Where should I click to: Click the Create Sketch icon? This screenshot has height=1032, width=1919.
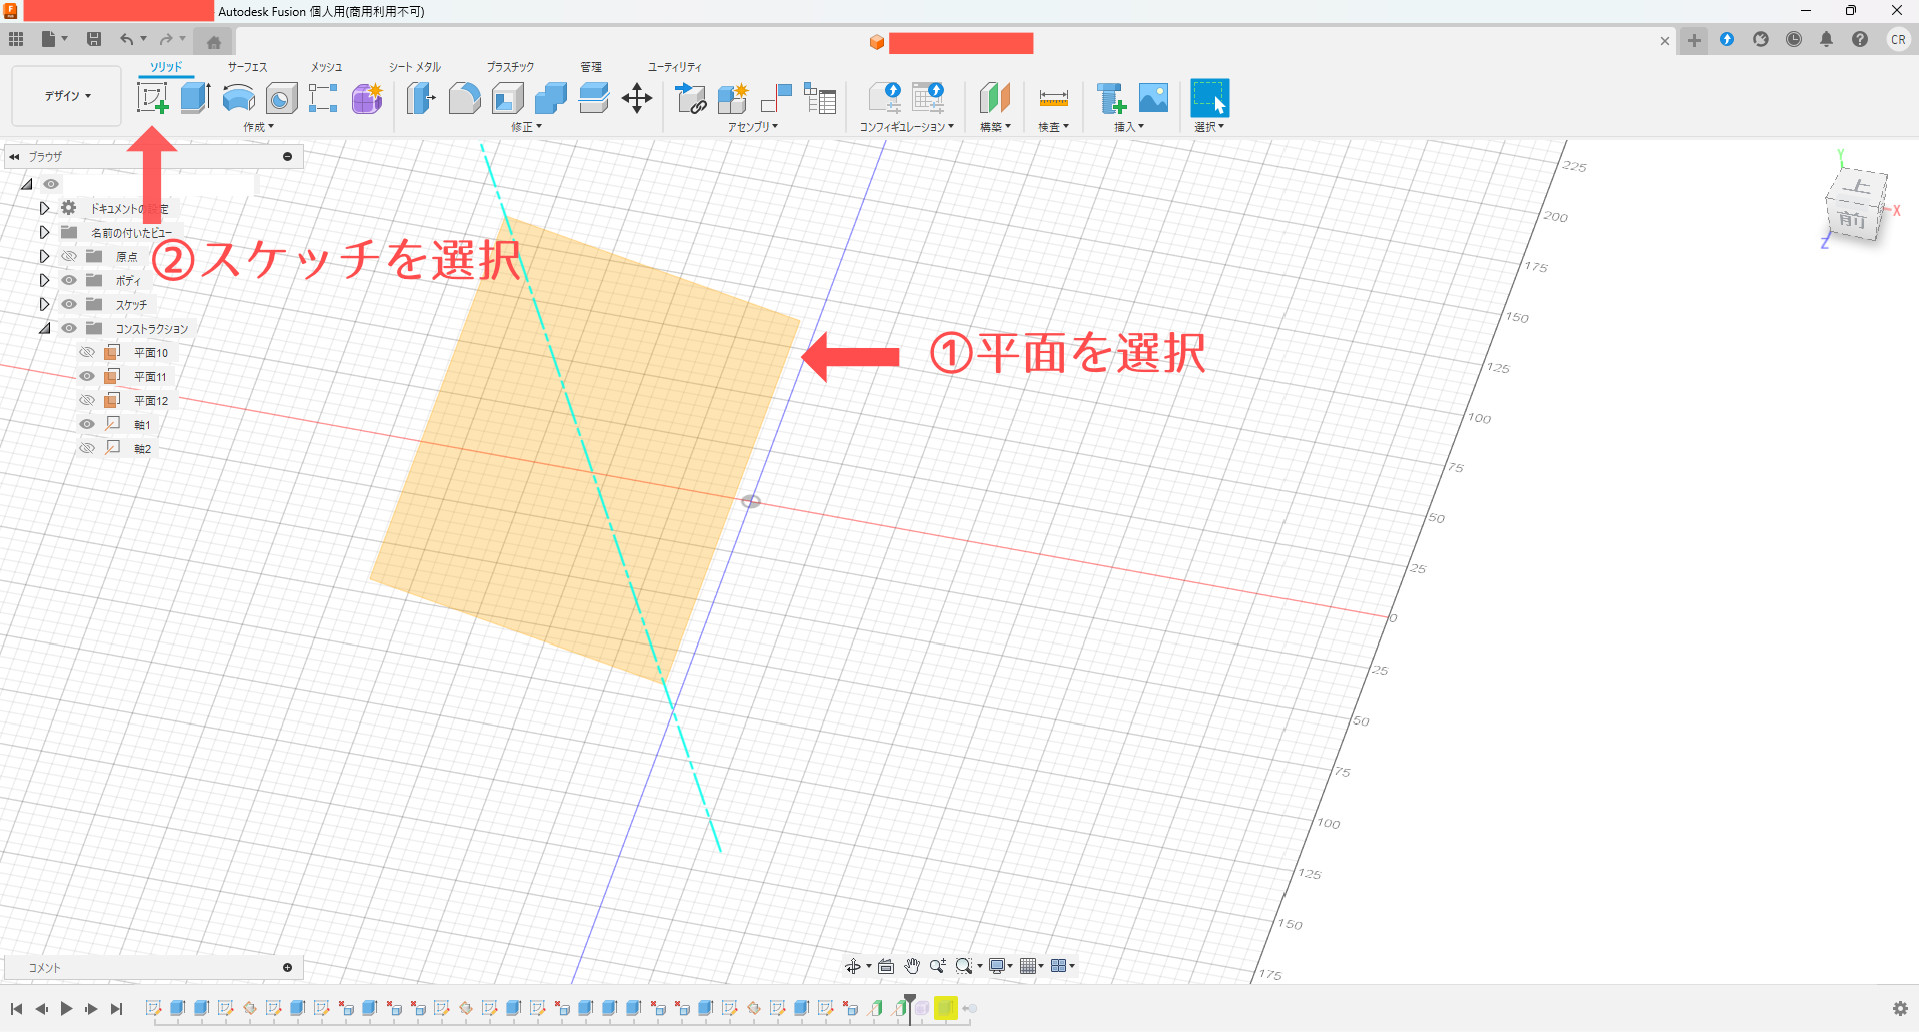coord(152,98)
